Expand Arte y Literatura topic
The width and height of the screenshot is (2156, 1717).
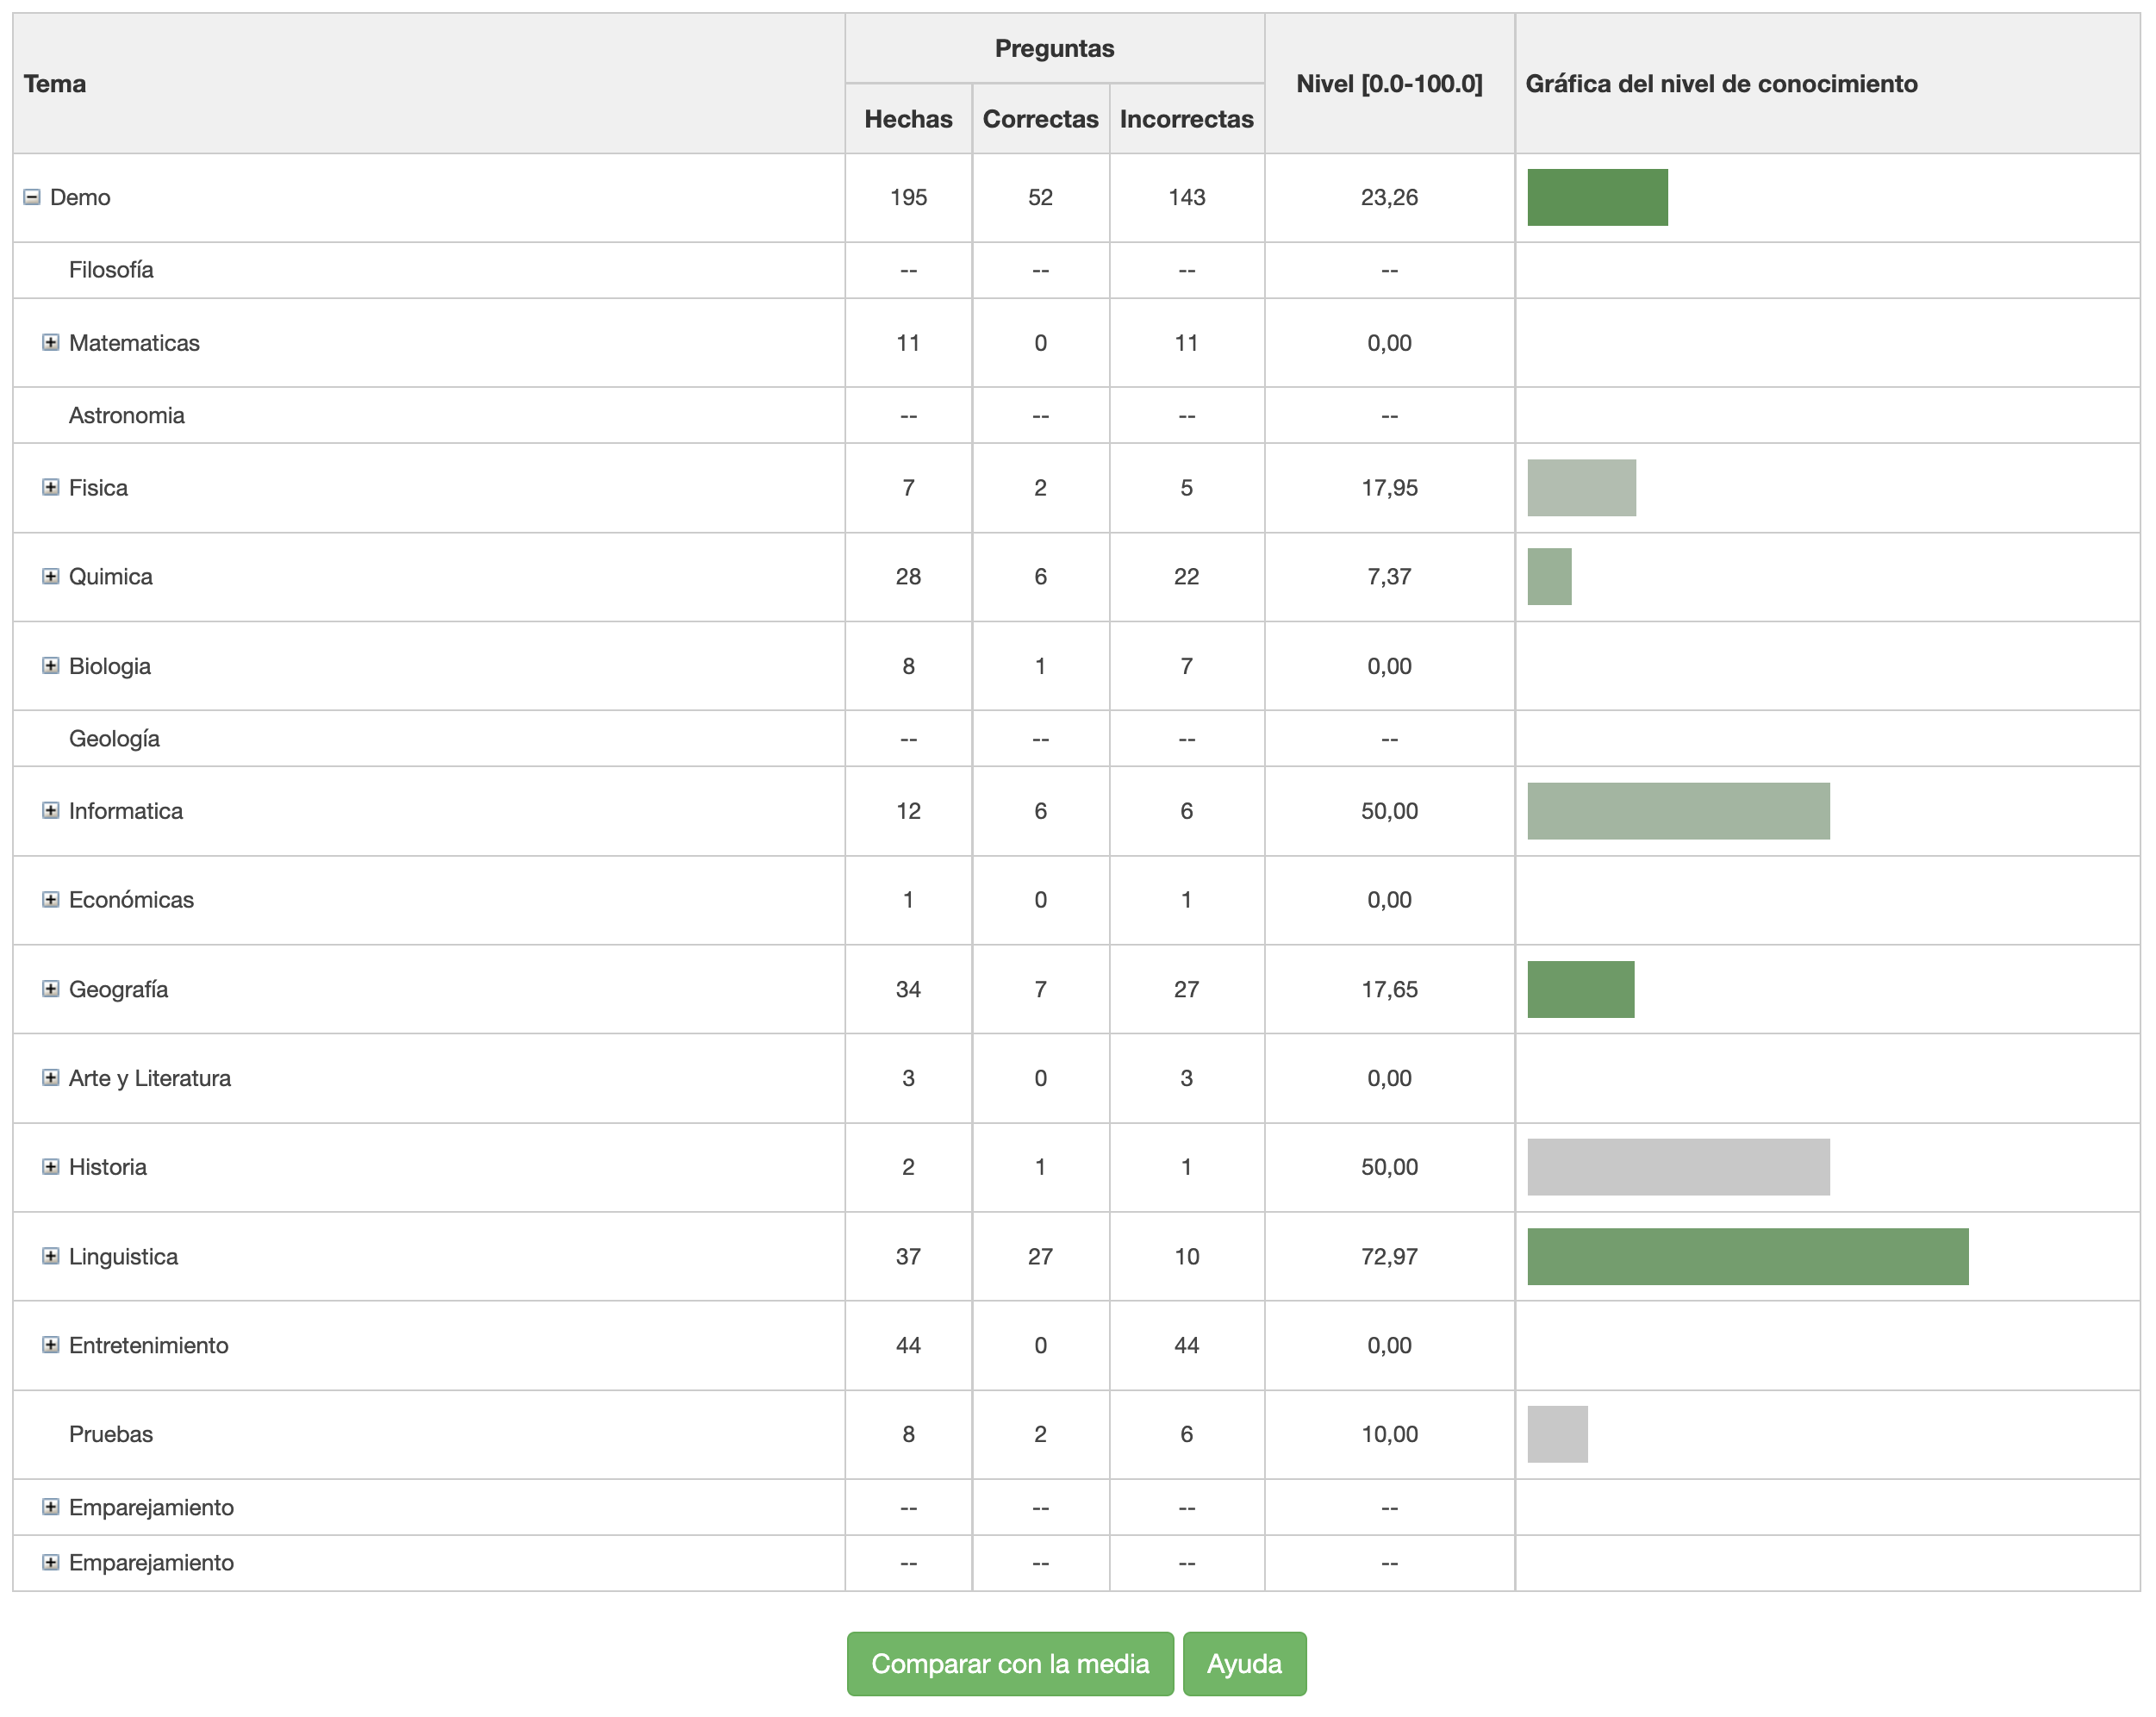50,1078
